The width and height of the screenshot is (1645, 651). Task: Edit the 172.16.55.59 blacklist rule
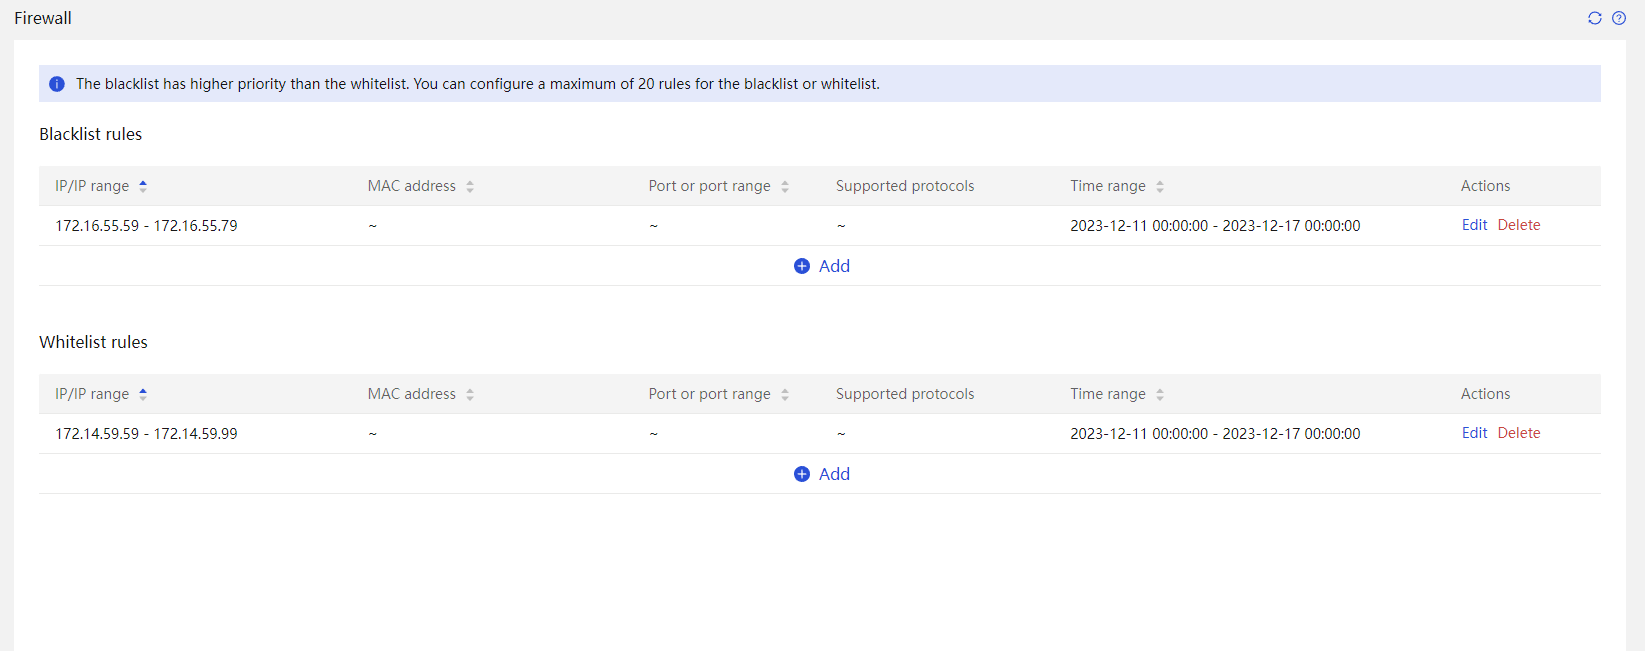pos(1474,225)
